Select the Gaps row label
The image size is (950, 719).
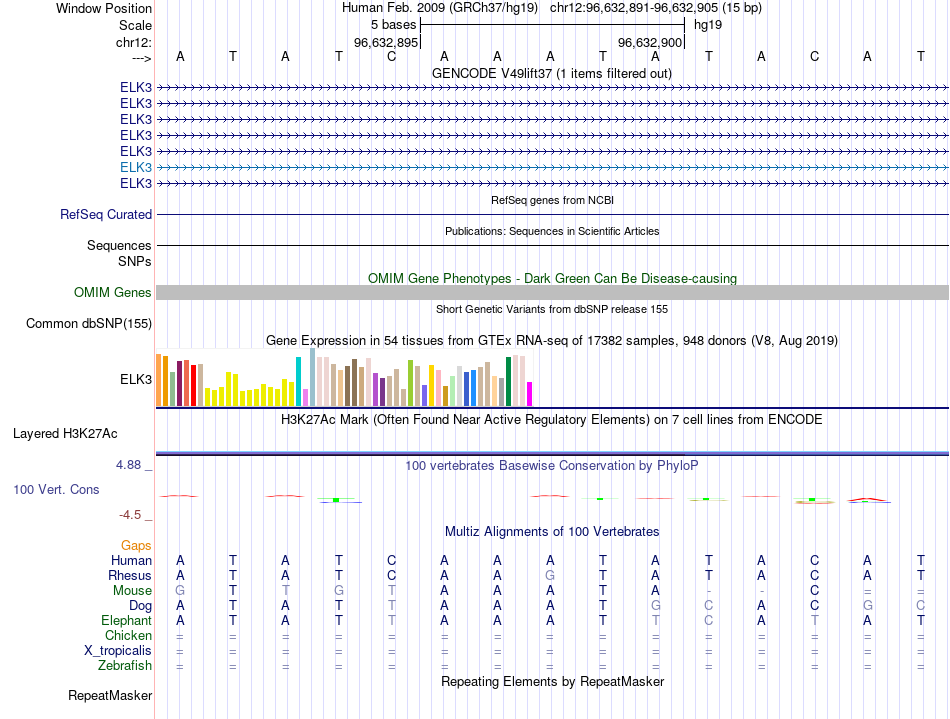[136, 546]
